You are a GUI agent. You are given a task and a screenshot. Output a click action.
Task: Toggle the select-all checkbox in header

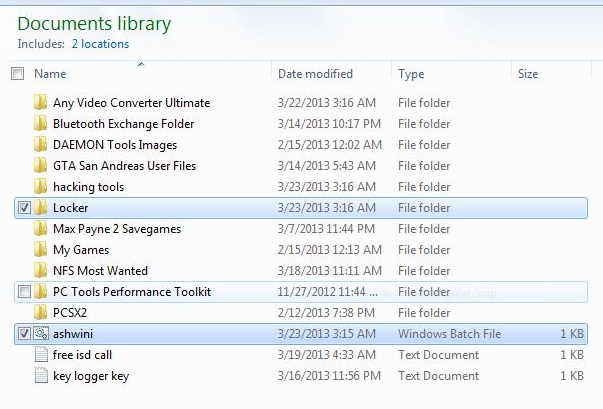17,74
